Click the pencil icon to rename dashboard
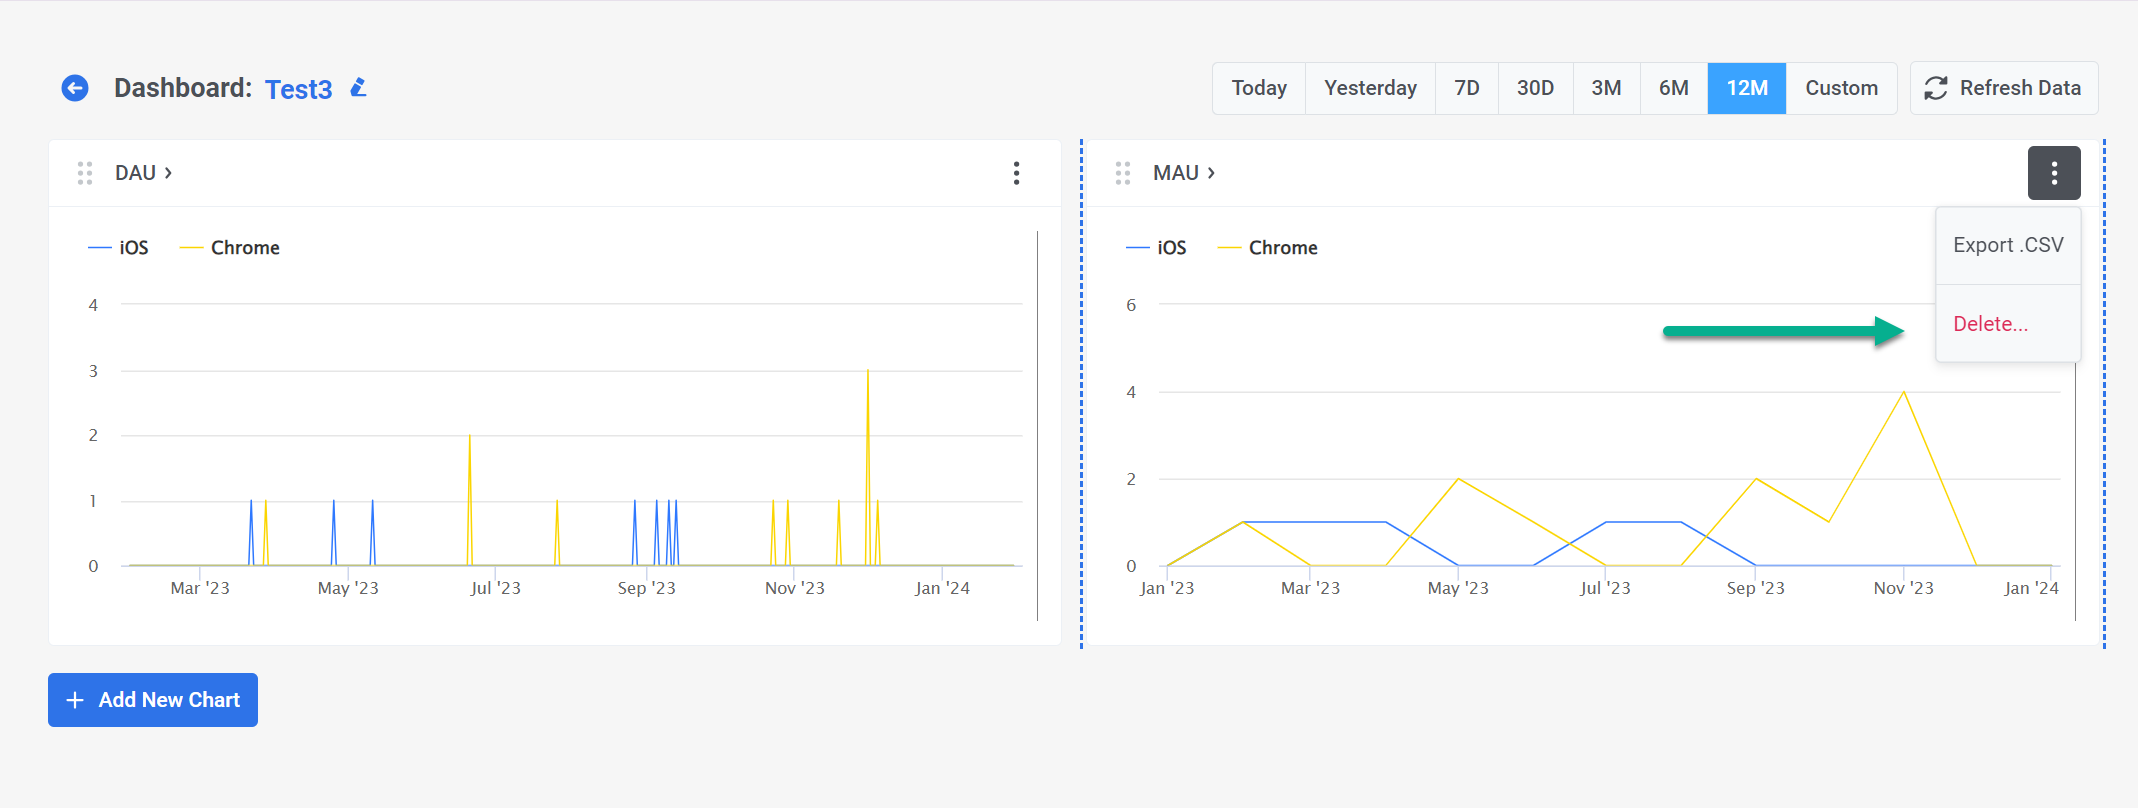The width and height of the screenshot is (2138, 808). point(358,88)
